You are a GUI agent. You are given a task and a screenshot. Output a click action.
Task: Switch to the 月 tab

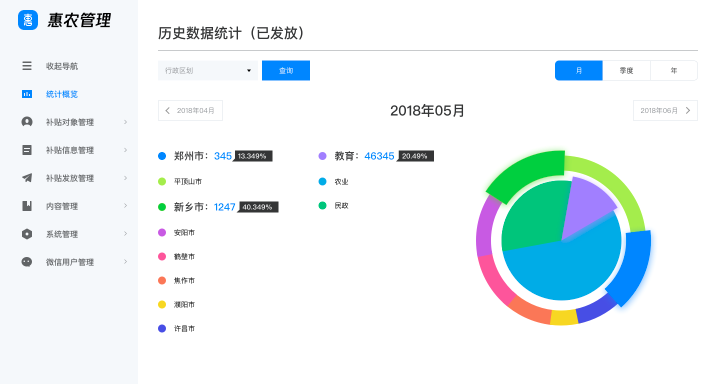[x=579, y=71]
